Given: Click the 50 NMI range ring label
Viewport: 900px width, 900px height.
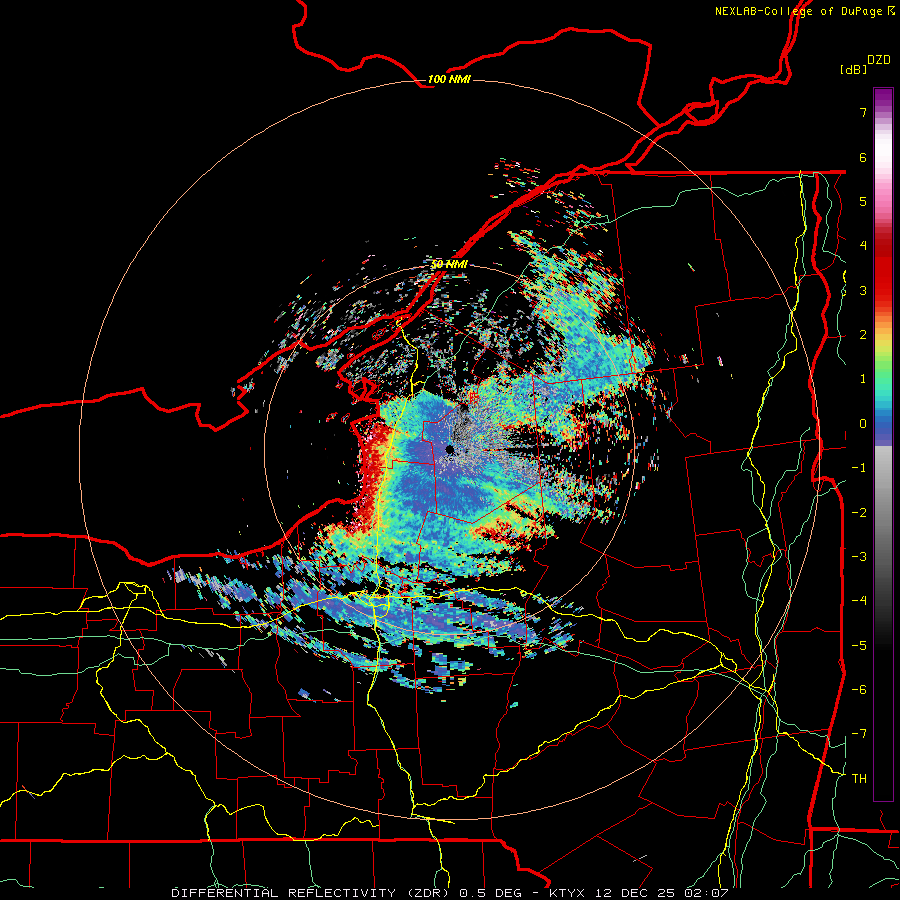Looking at the screenshot, I should pos(449,264).
